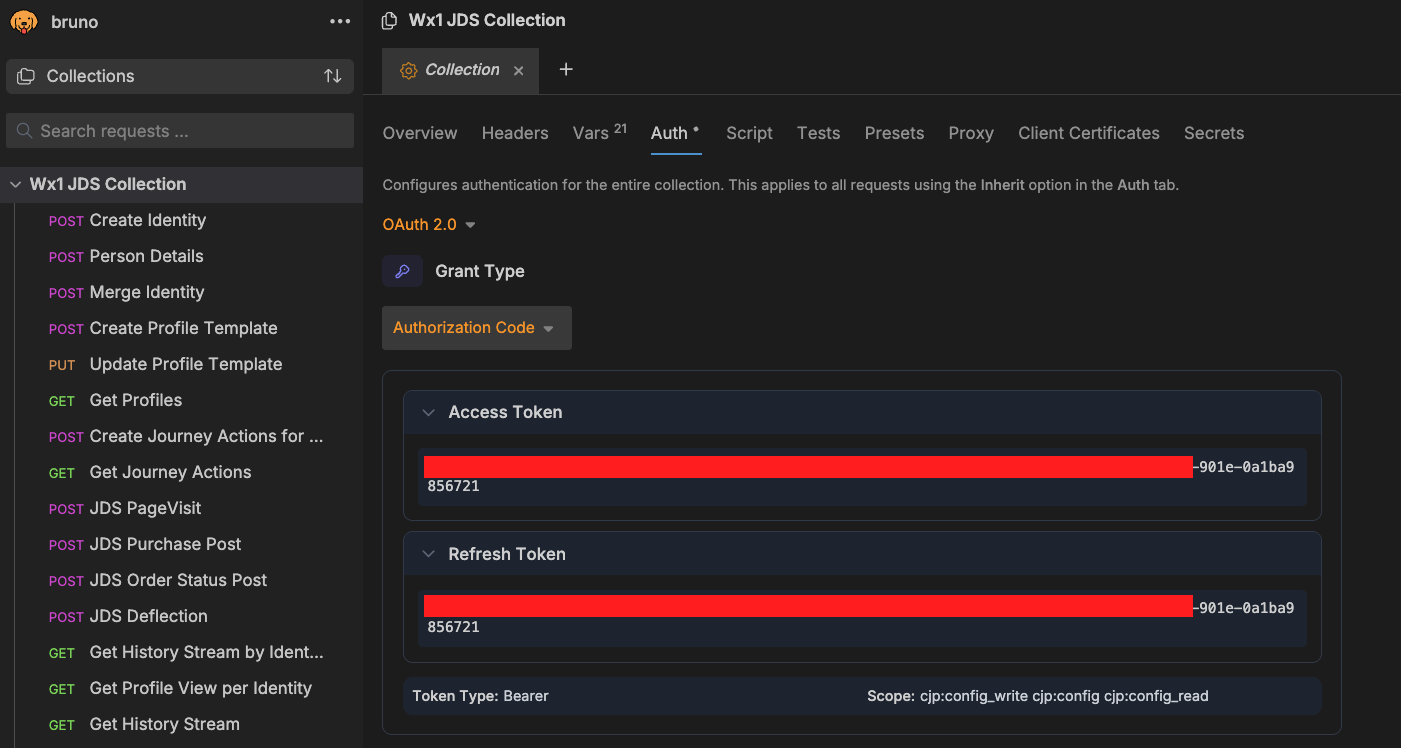Sort collections with the arrows icon
Viewport: 1401px width, 748px height.
tap(333, 76)
